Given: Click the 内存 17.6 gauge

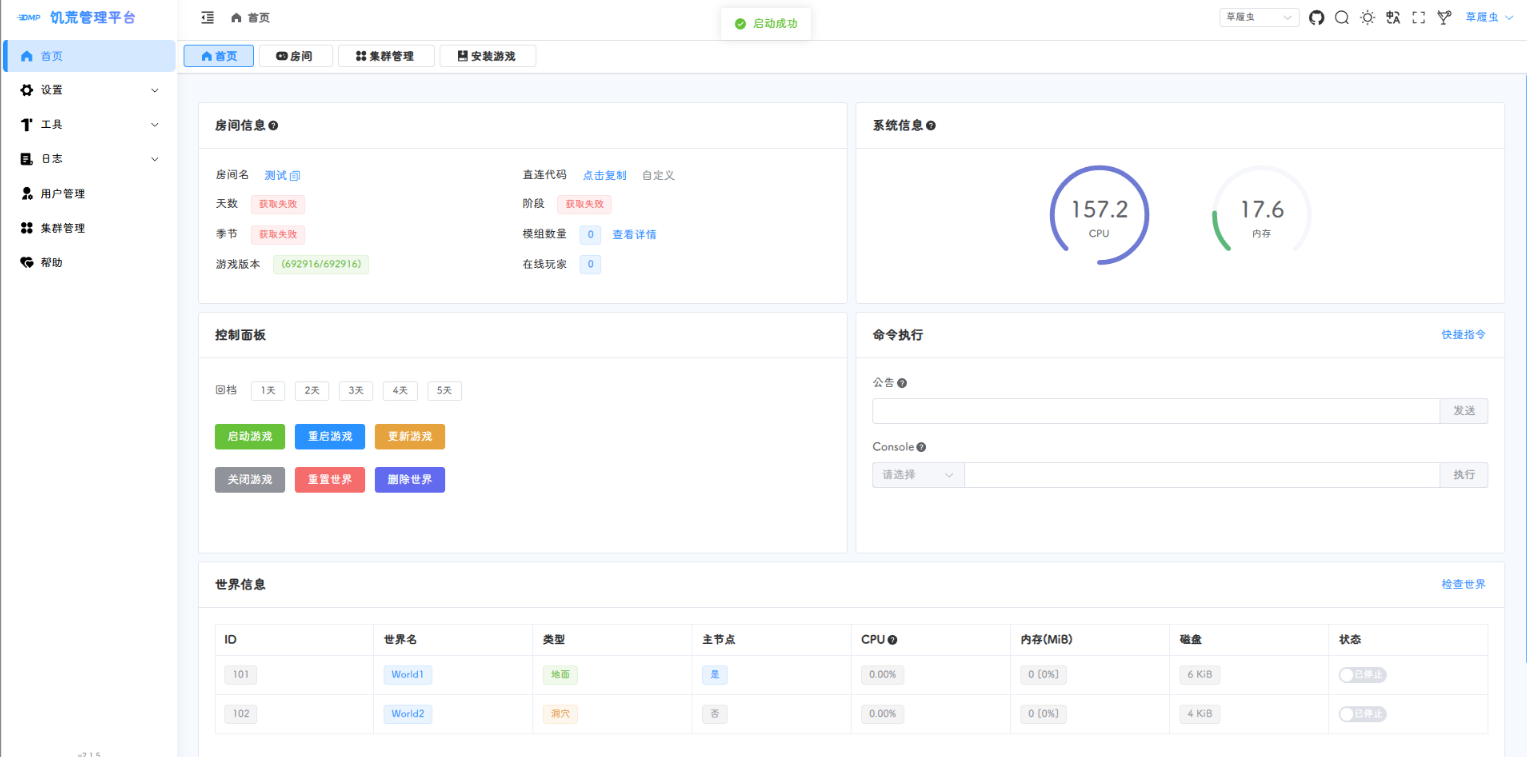Looking at the screenshot, I should click(1262, 215).
